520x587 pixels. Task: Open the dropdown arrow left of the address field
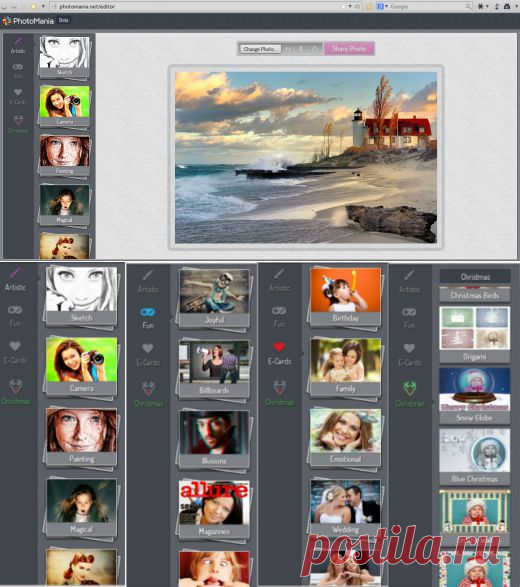(x=43, y=6)
